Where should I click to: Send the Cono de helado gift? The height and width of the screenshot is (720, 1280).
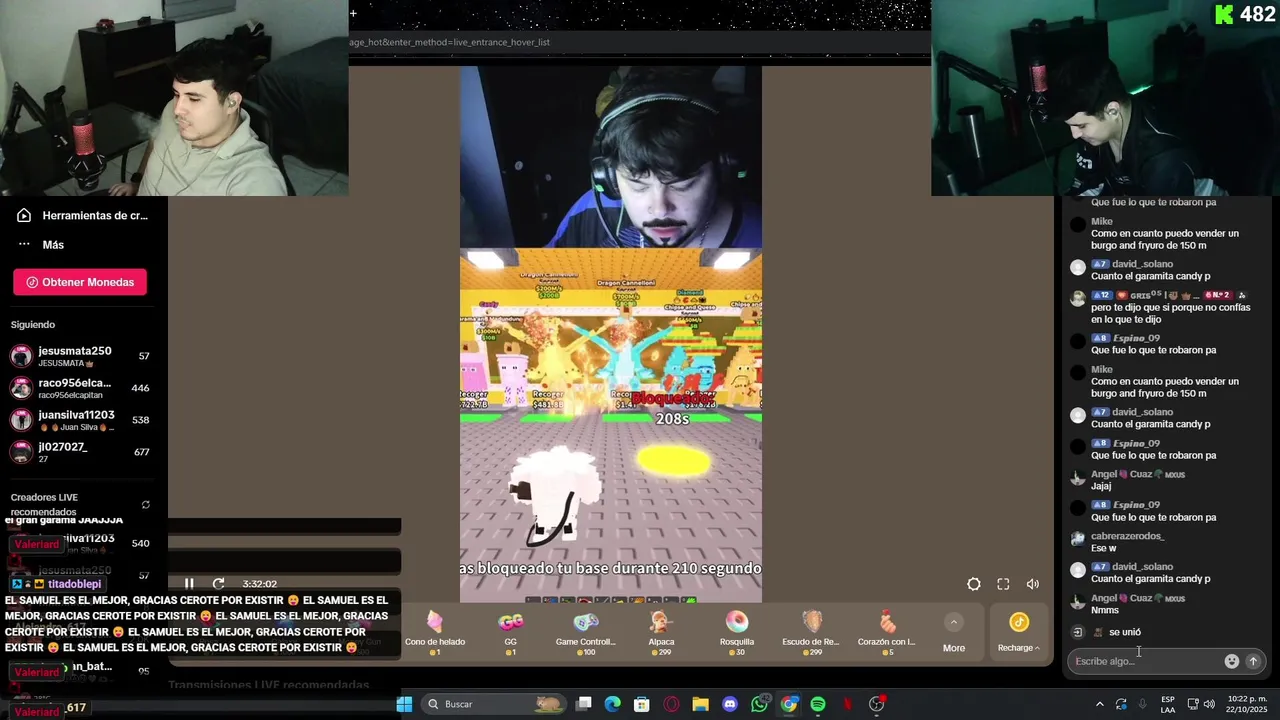435,633
